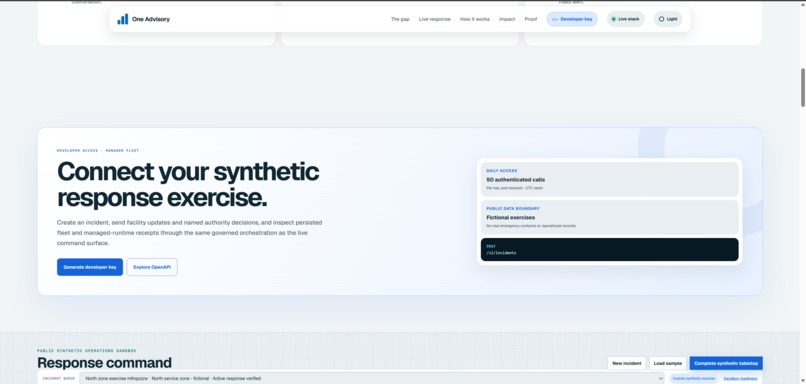806x384 pixels.
Task: Click the Incident queue dropdown chevron arrow
Action: [661, 378]
